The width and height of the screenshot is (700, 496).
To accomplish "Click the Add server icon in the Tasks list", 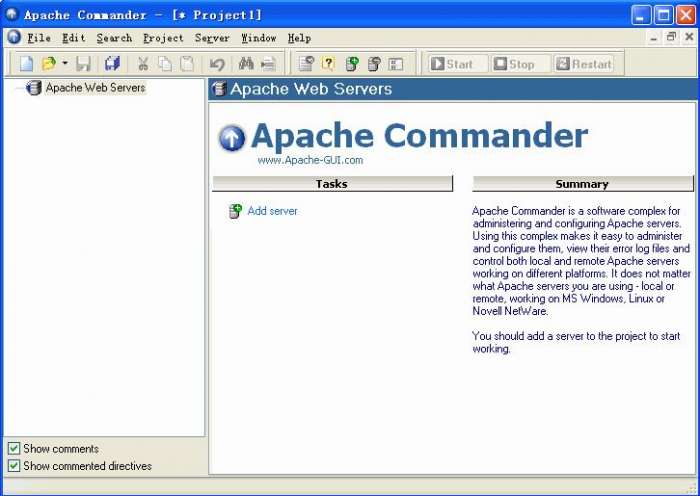I will click(235, 211).
